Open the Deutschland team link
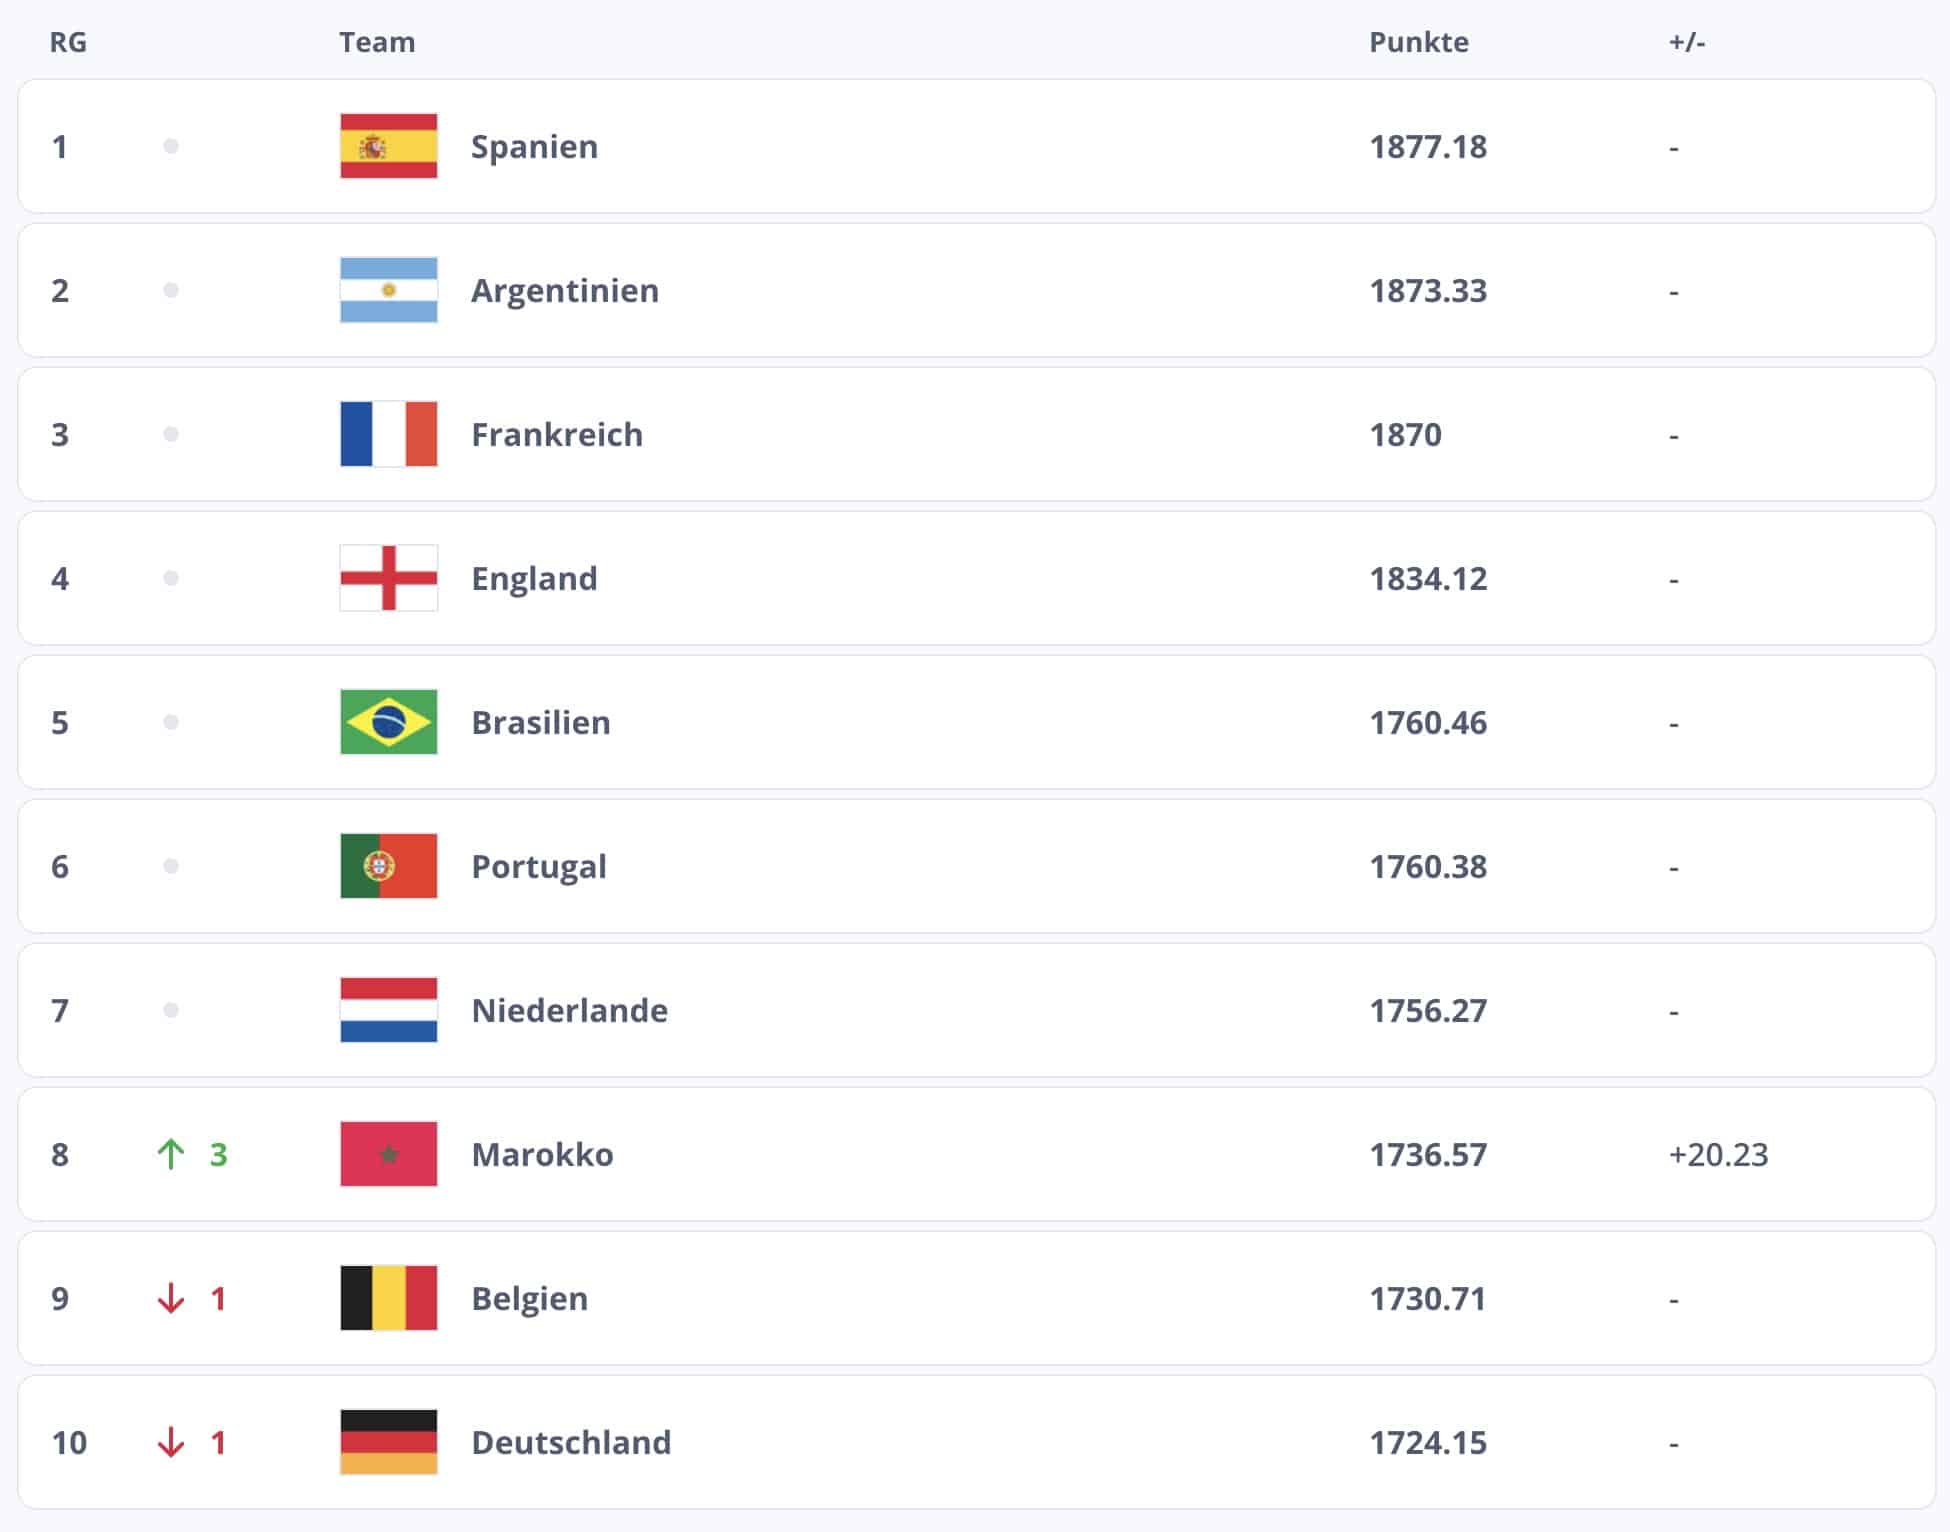Viewport: 1950px width, 1532px height. click(x=571, y=1443)
